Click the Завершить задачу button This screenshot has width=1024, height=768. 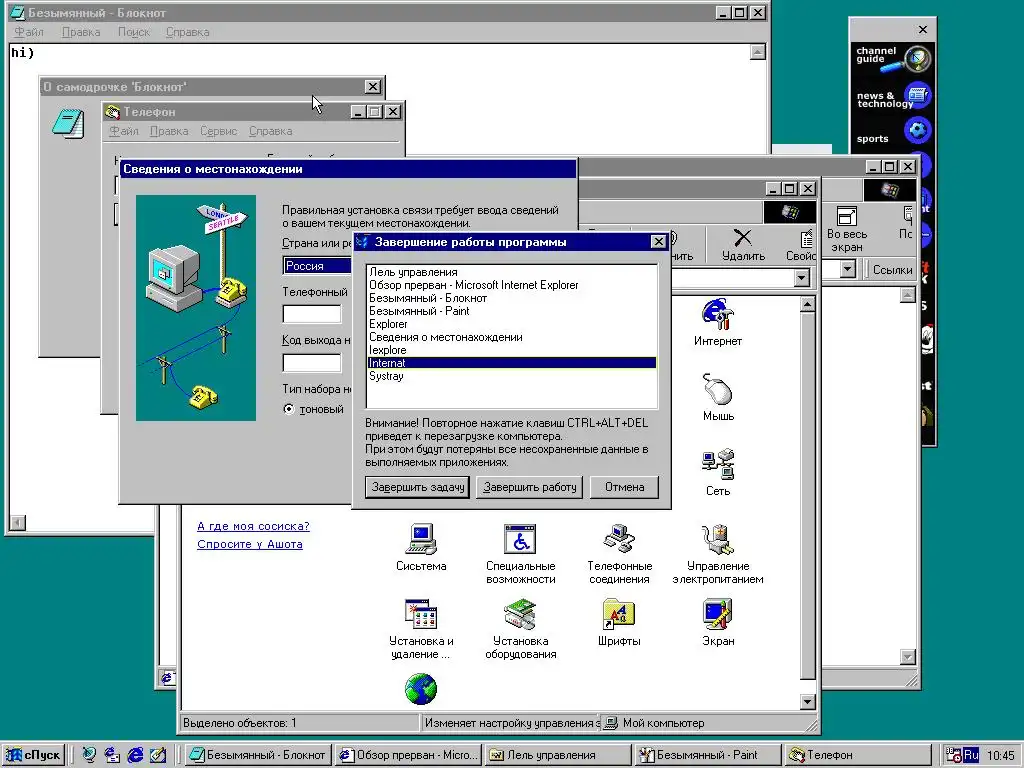pos(417,487)
